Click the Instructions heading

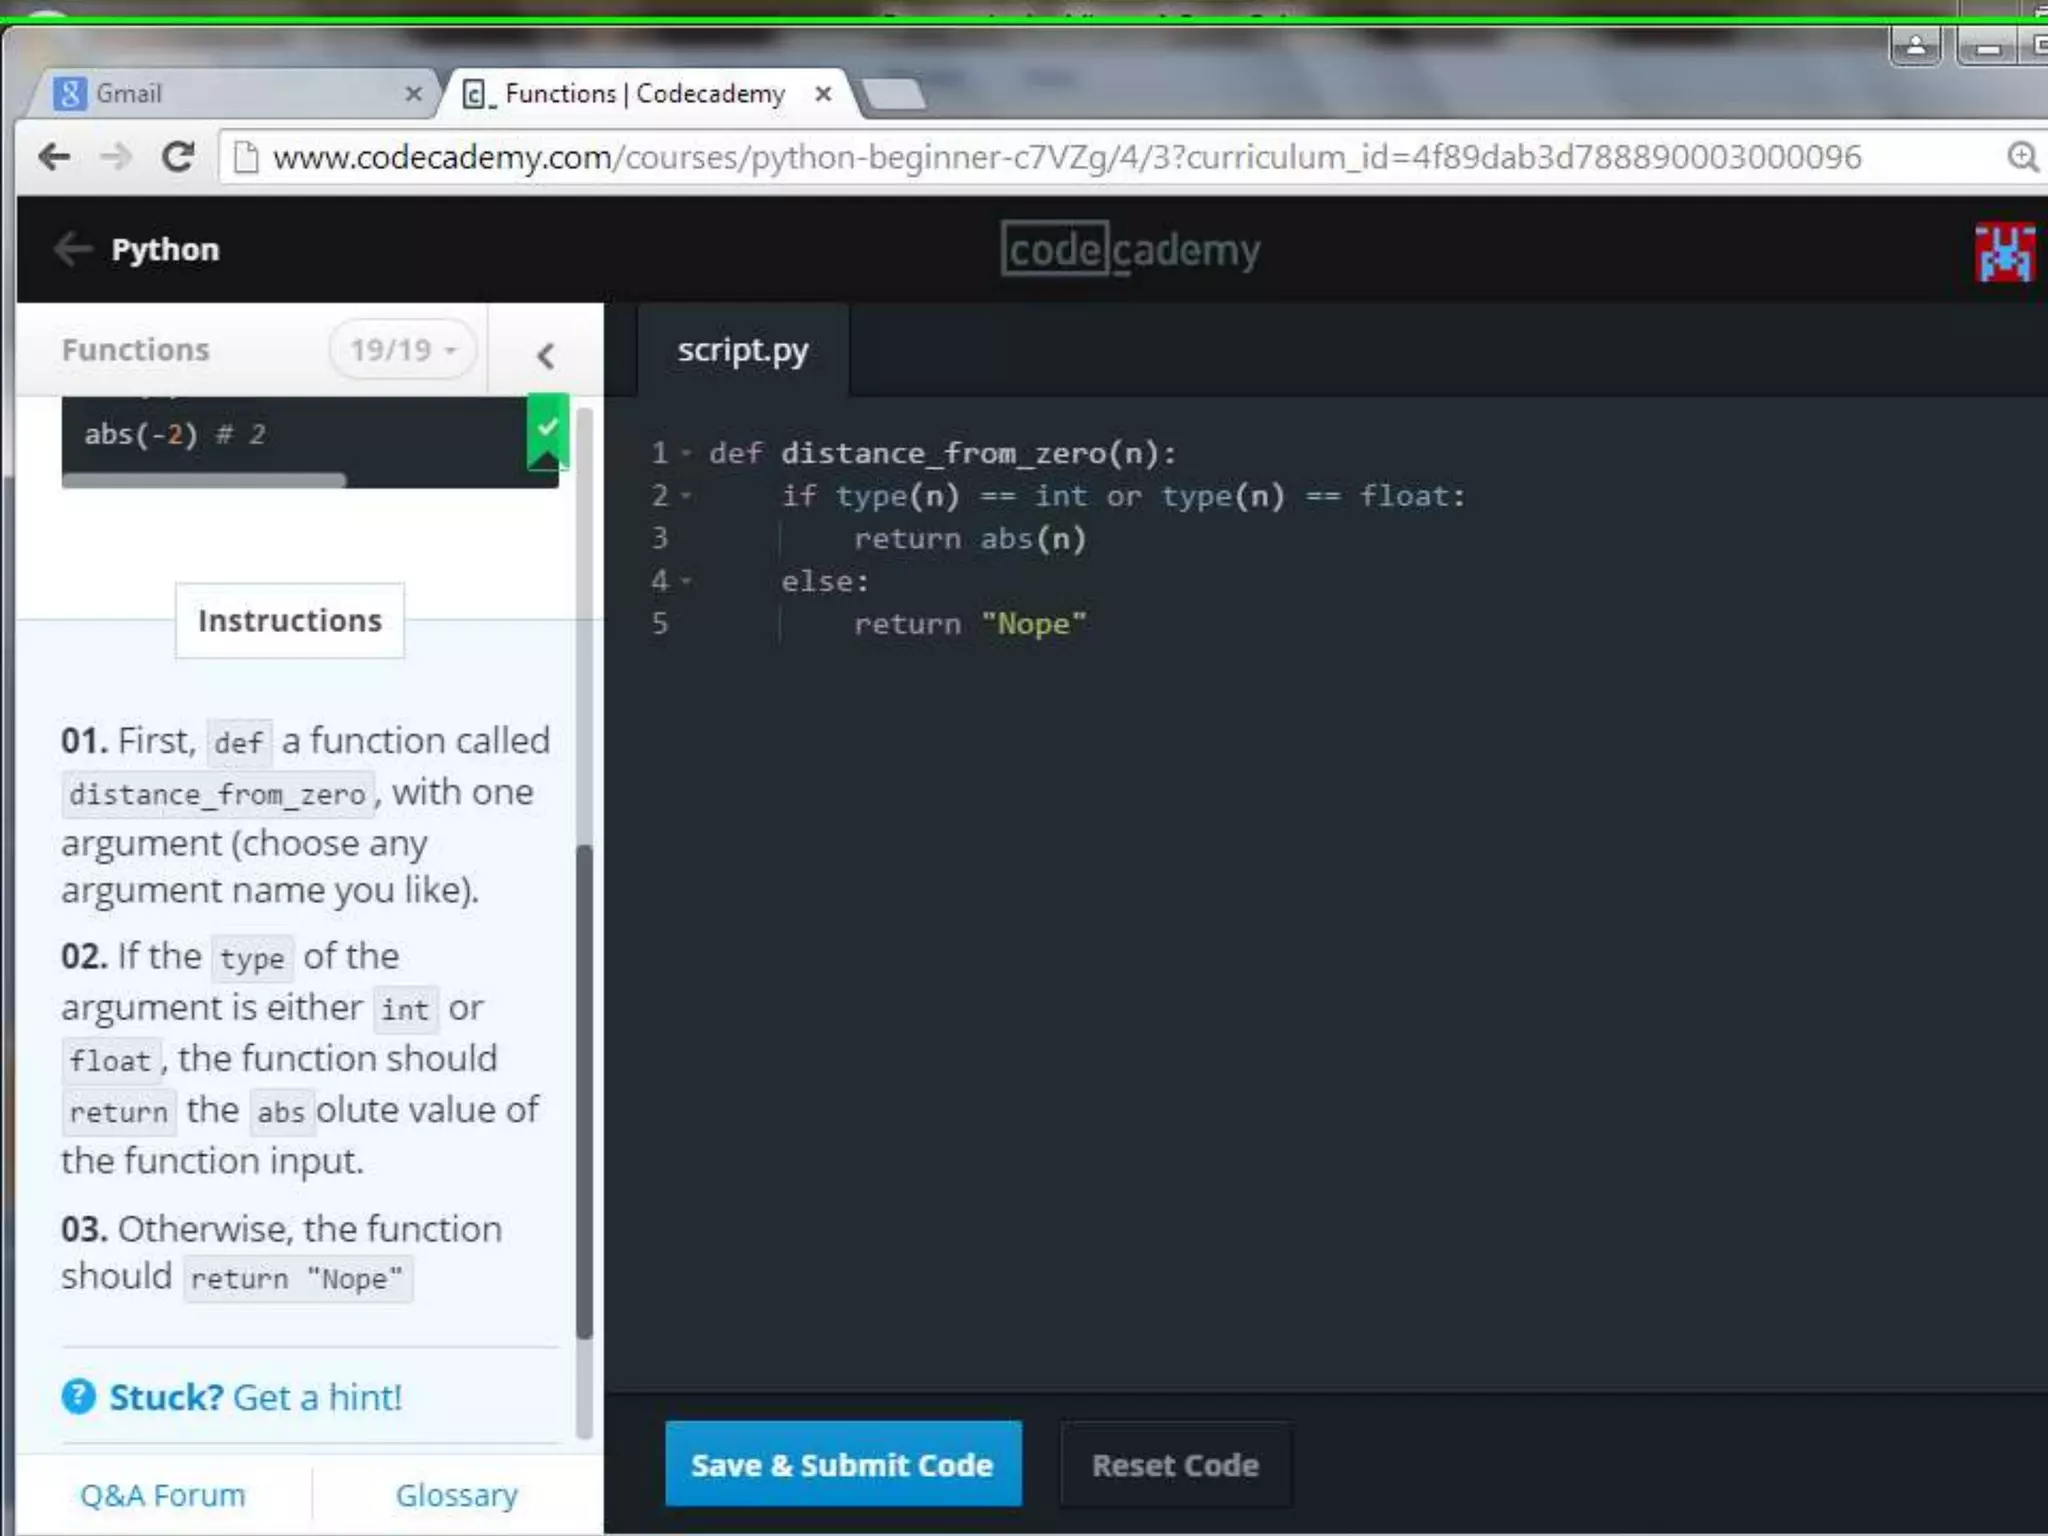click(x=290, y=621)
